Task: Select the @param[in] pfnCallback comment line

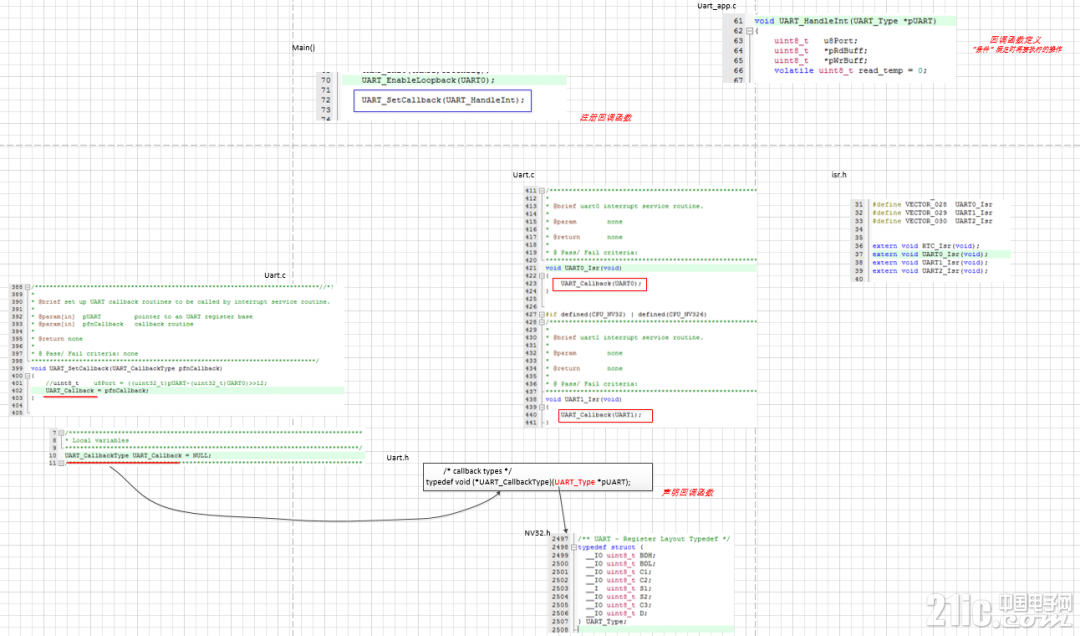Action: (x=116, y=324)
